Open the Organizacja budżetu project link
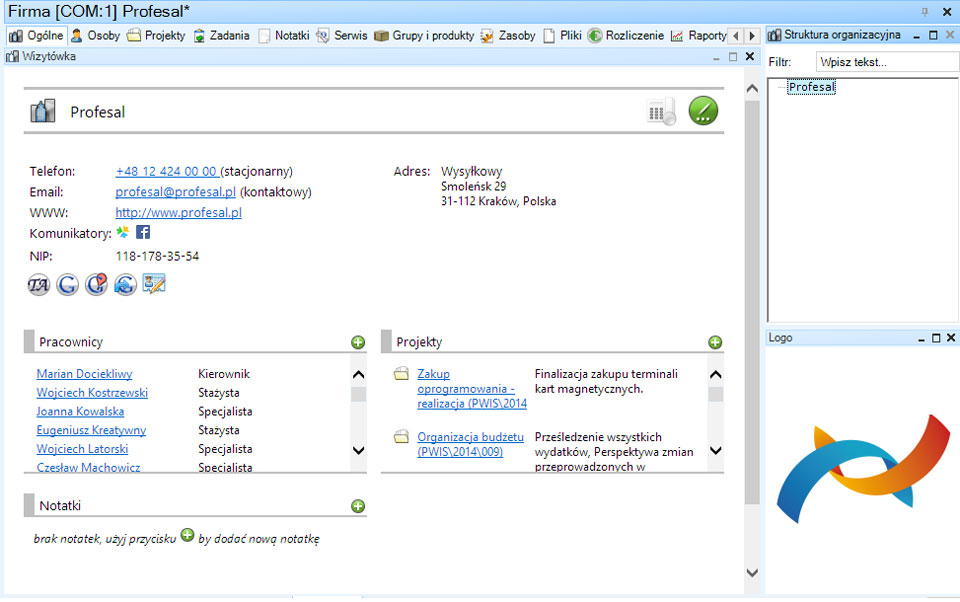The width and height of the screenshot is (960, 602). 470,445
